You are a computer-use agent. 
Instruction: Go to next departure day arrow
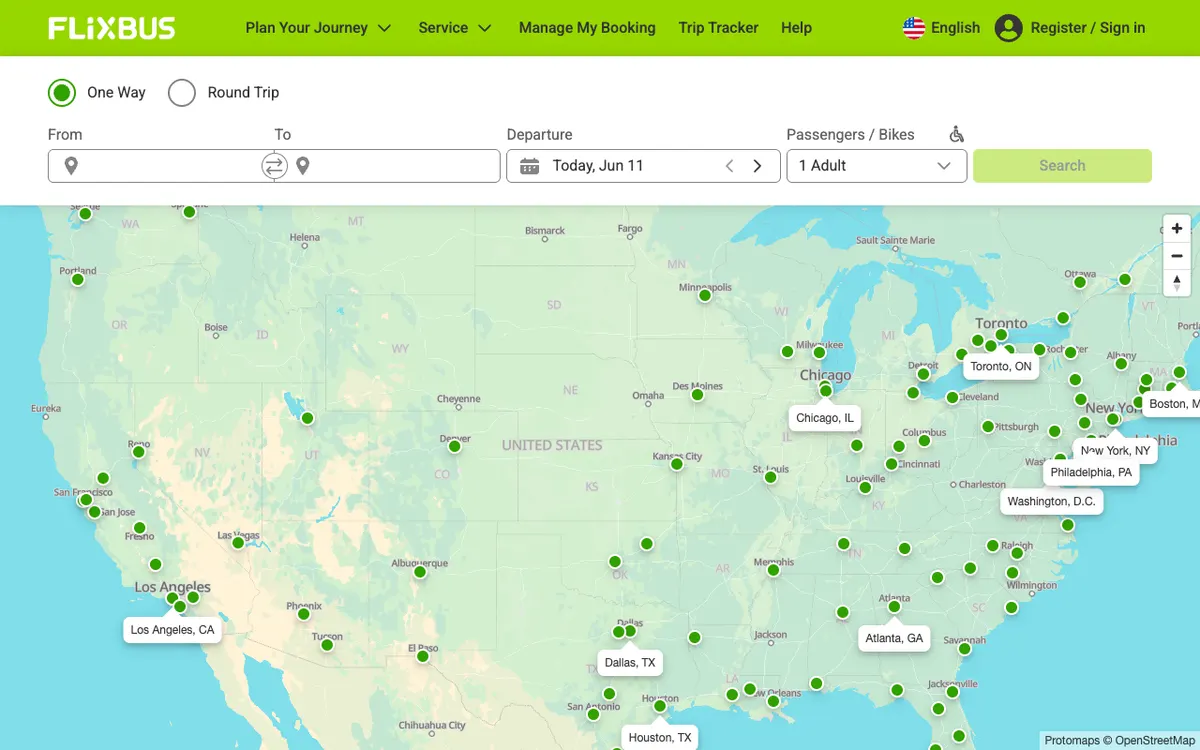757,166
